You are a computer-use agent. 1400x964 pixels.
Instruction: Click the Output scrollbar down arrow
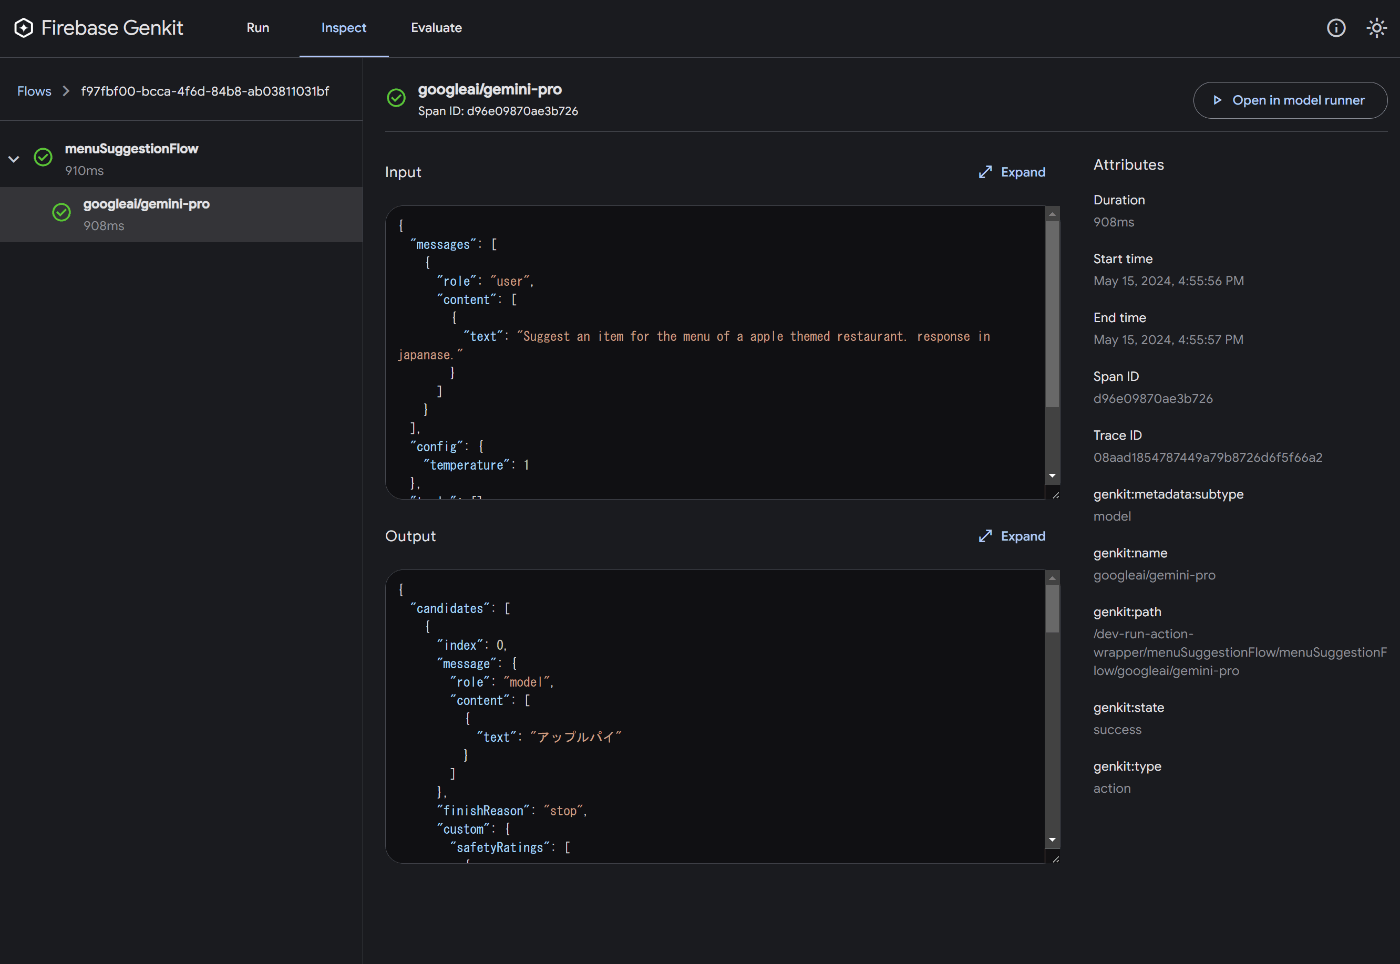click(1052, 840)
